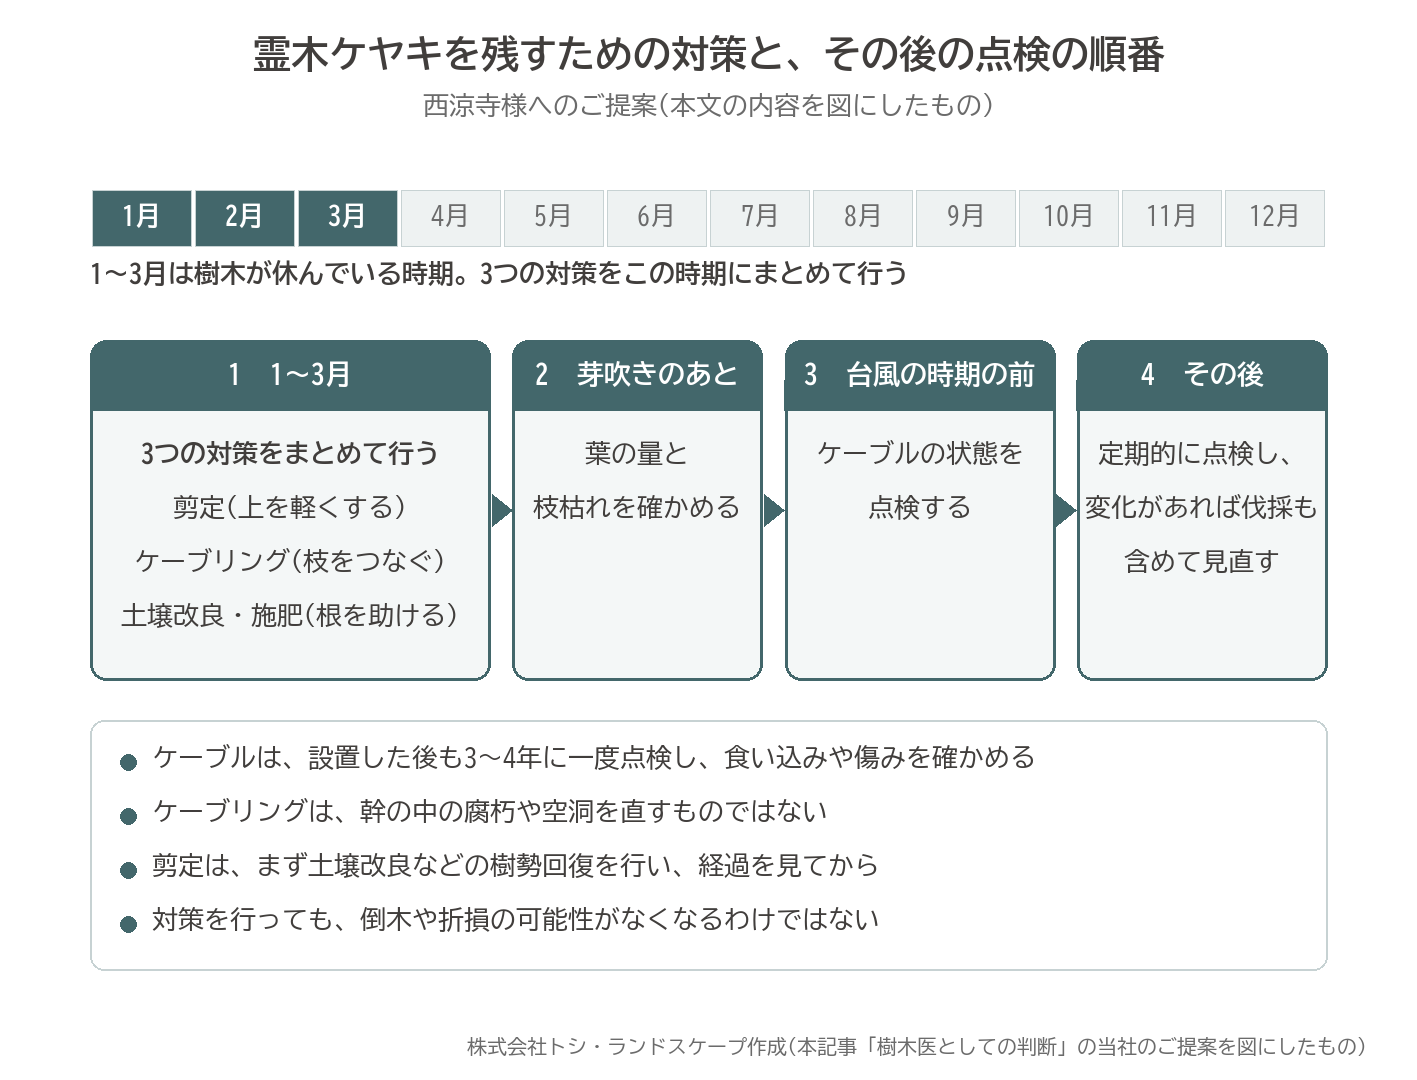
Task: Select the text 変化があれば伐採も
Action: pos(1202,507)
